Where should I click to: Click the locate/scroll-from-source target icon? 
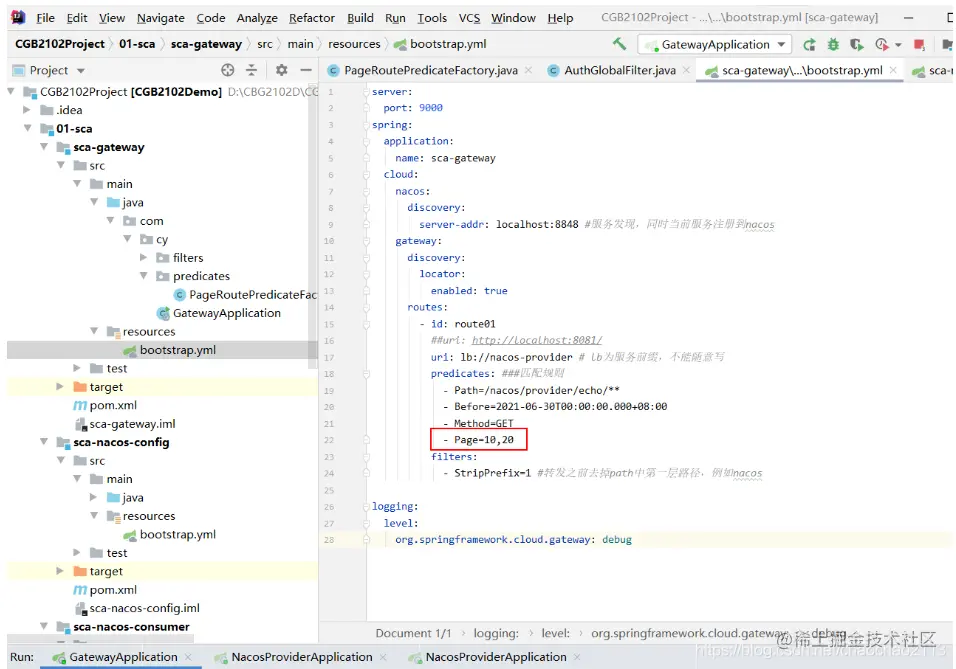pyautogui.click(x=227, y=70)
